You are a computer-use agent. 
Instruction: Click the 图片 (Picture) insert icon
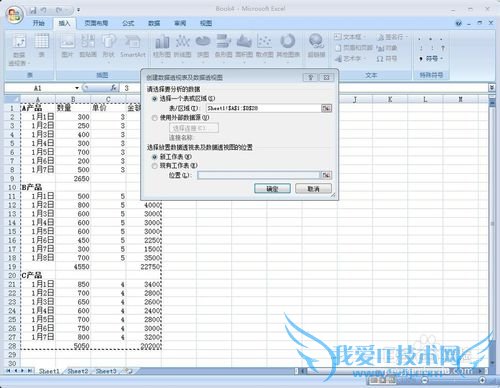(67, 46)
